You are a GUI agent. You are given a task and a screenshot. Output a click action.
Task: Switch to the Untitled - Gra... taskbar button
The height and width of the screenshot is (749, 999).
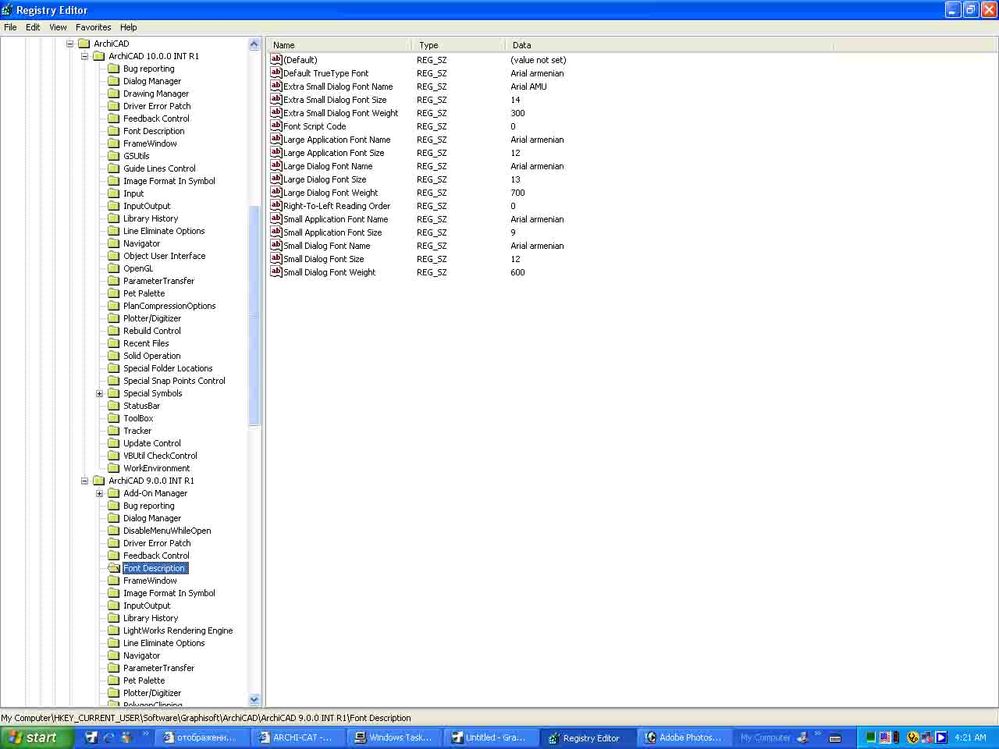pos(491,738)
